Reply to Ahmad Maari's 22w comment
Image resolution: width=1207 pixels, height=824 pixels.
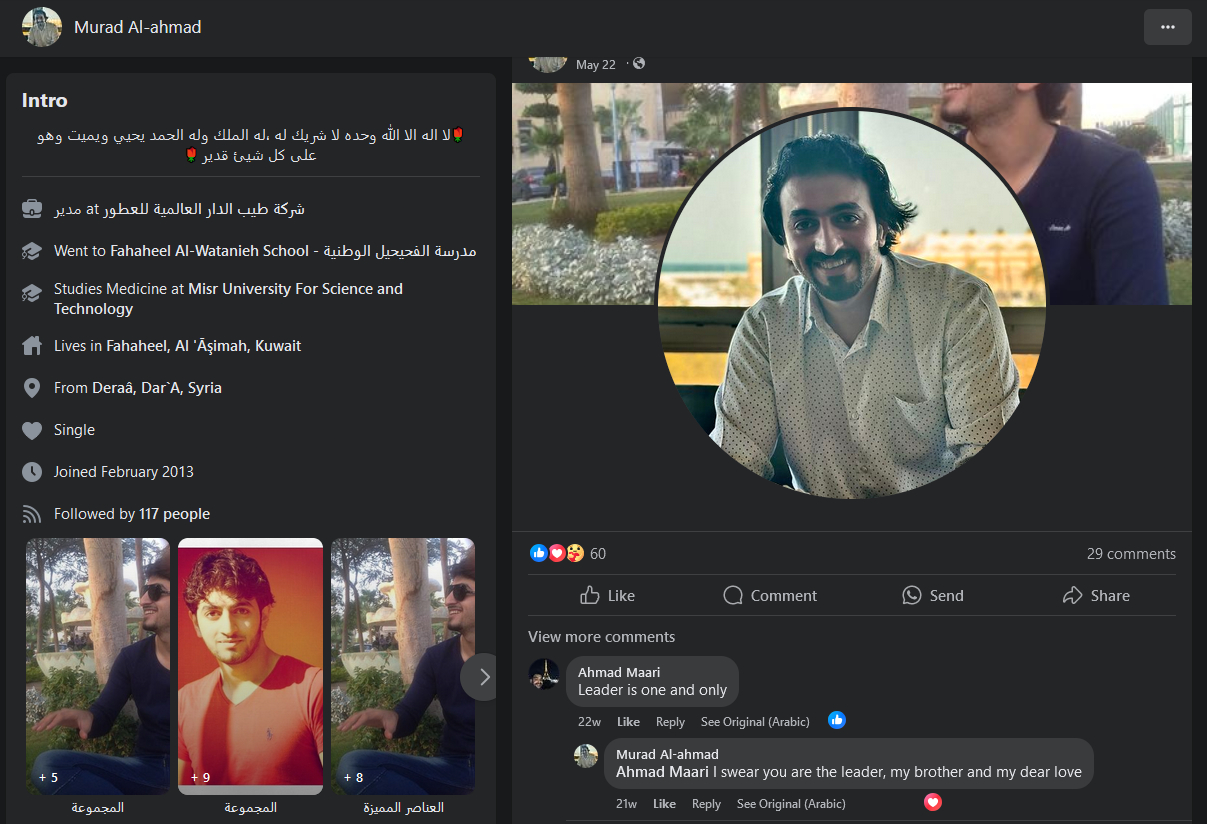tap(670, 722)
